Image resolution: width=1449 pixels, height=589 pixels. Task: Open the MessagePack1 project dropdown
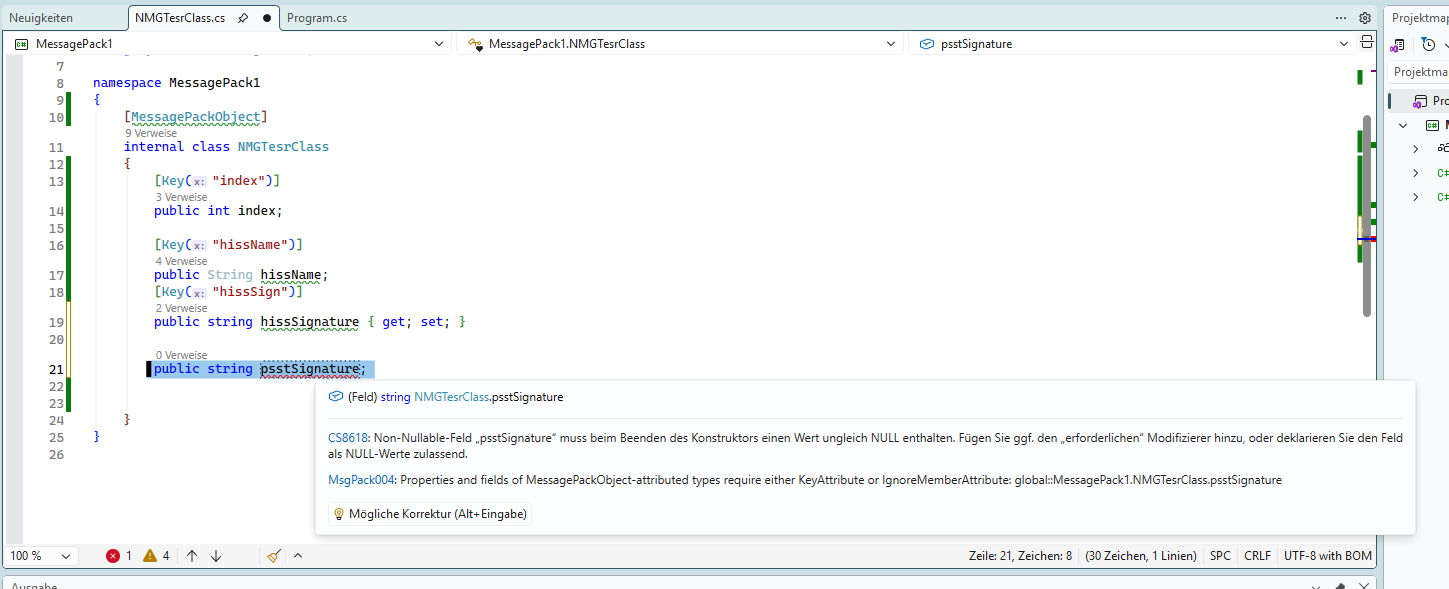click(x=229, y=44)
